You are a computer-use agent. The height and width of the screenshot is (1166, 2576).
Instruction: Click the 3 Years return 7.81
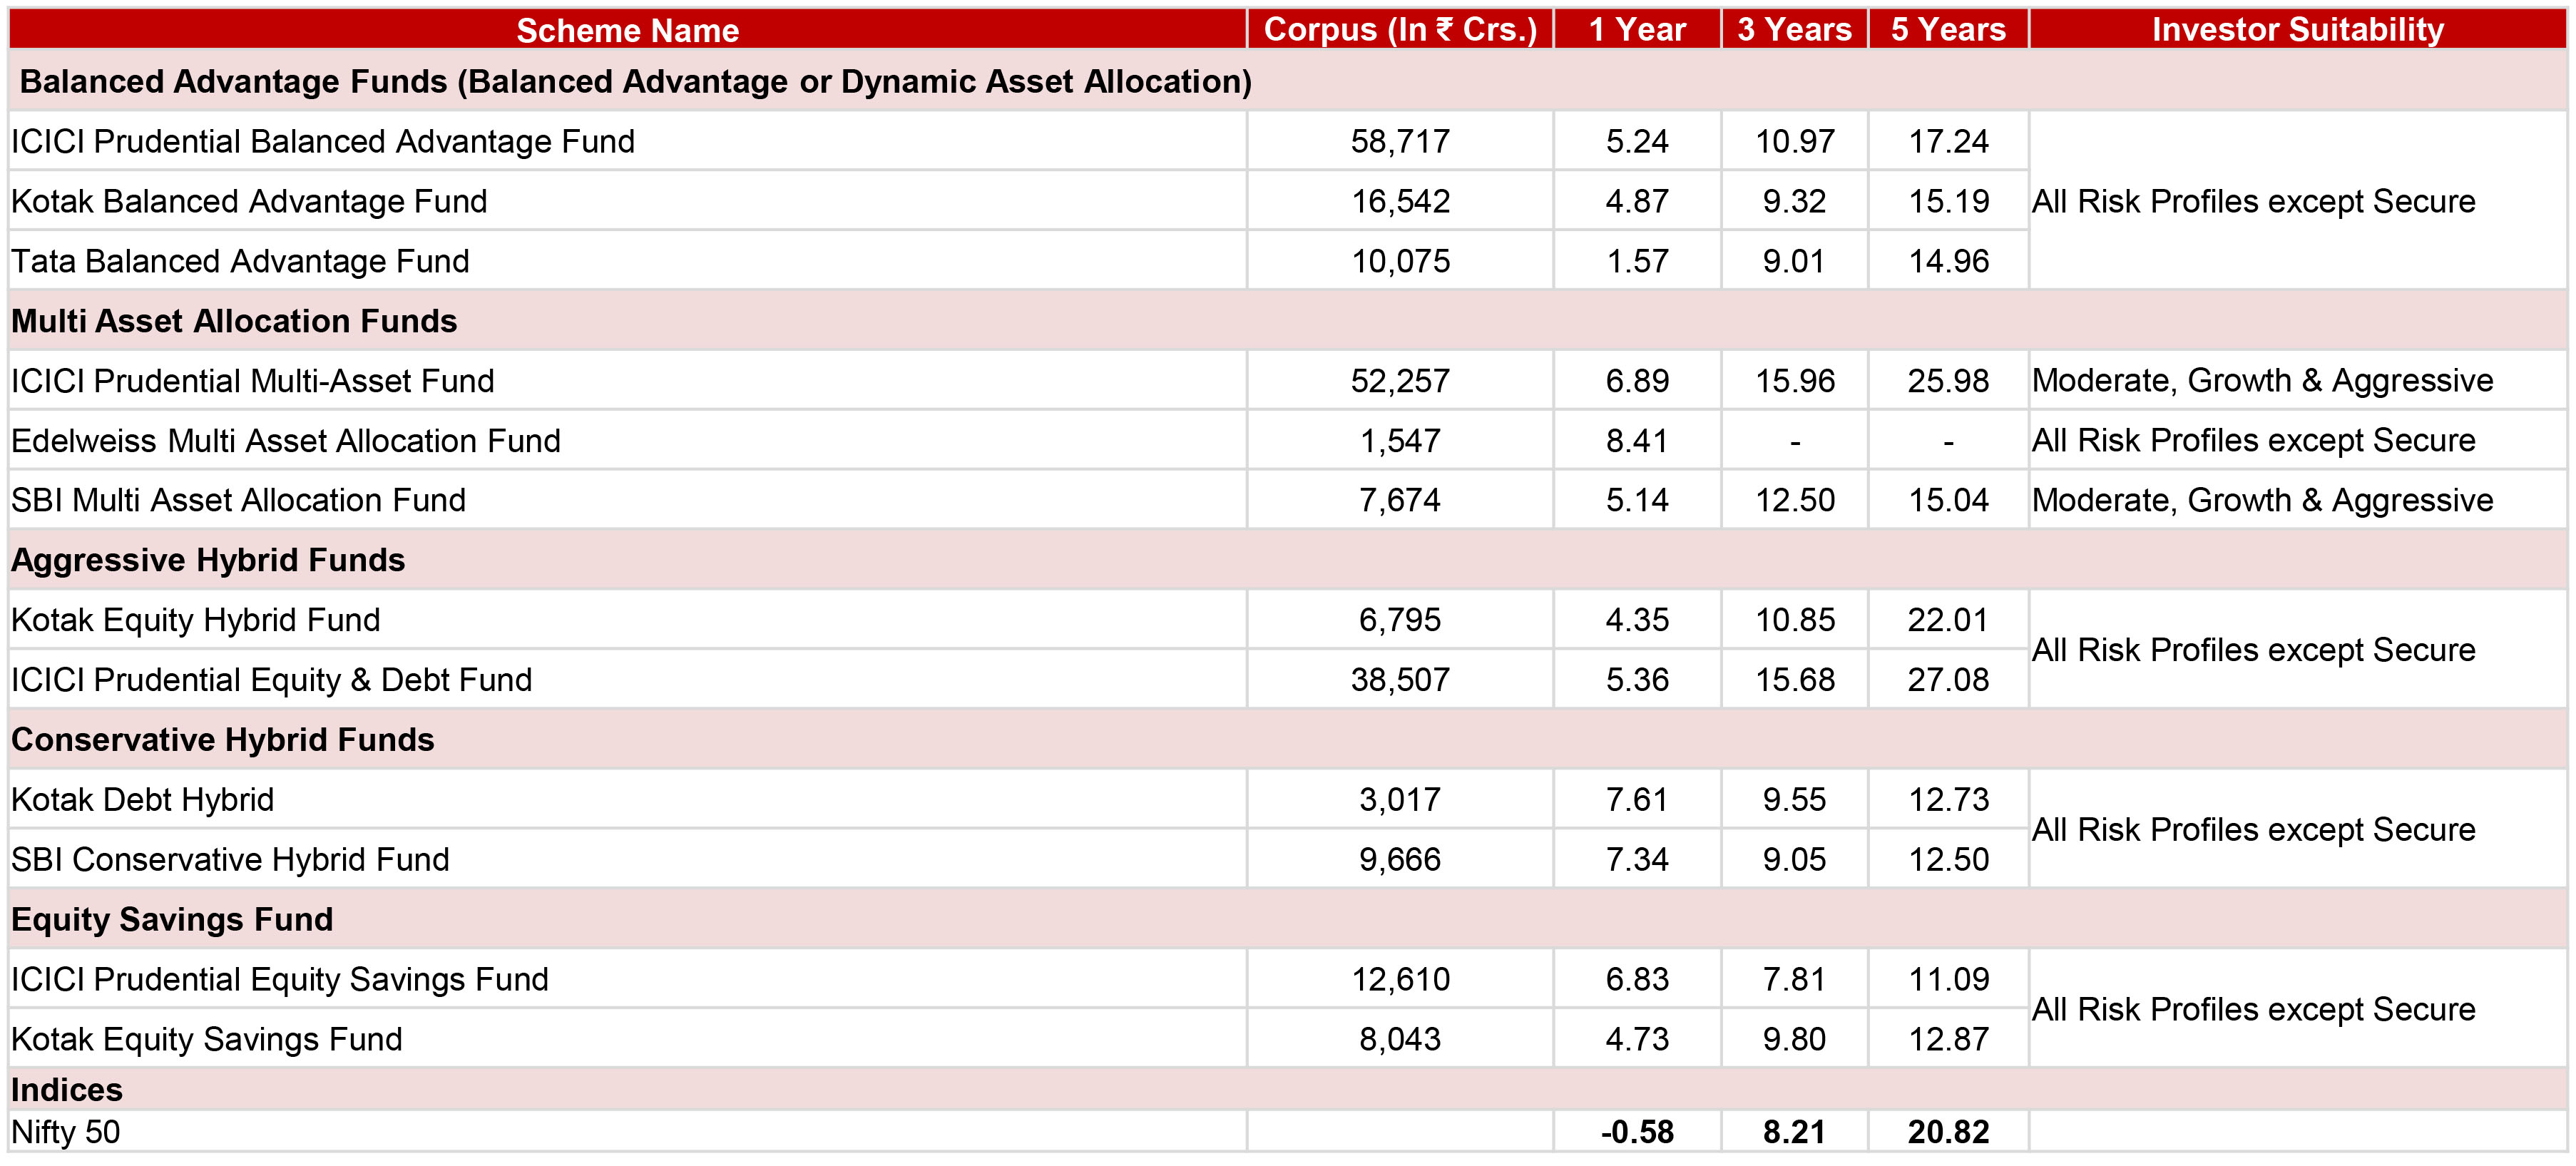[1795, 980]
